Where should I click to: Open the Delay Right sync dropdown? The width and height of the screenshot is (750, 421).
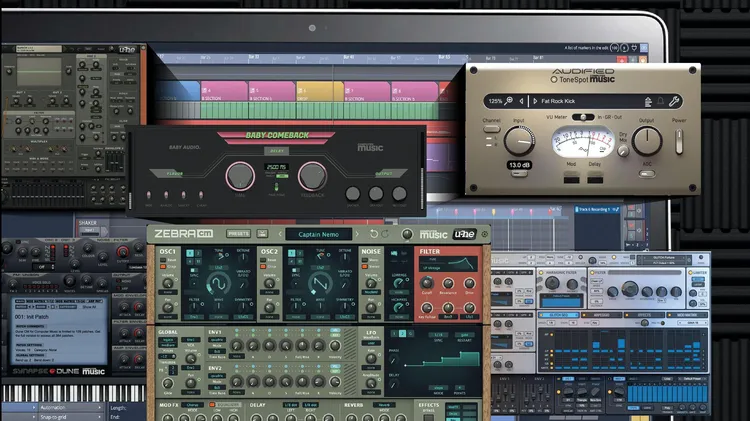tap(311, 405)
